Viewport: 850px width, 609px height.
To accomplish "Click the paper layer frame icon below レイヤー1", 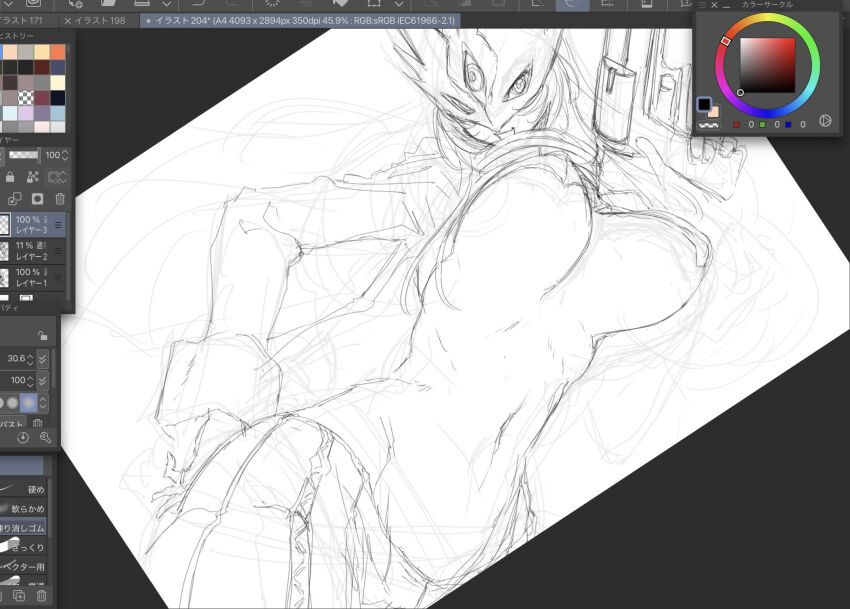I will [26, 297].
